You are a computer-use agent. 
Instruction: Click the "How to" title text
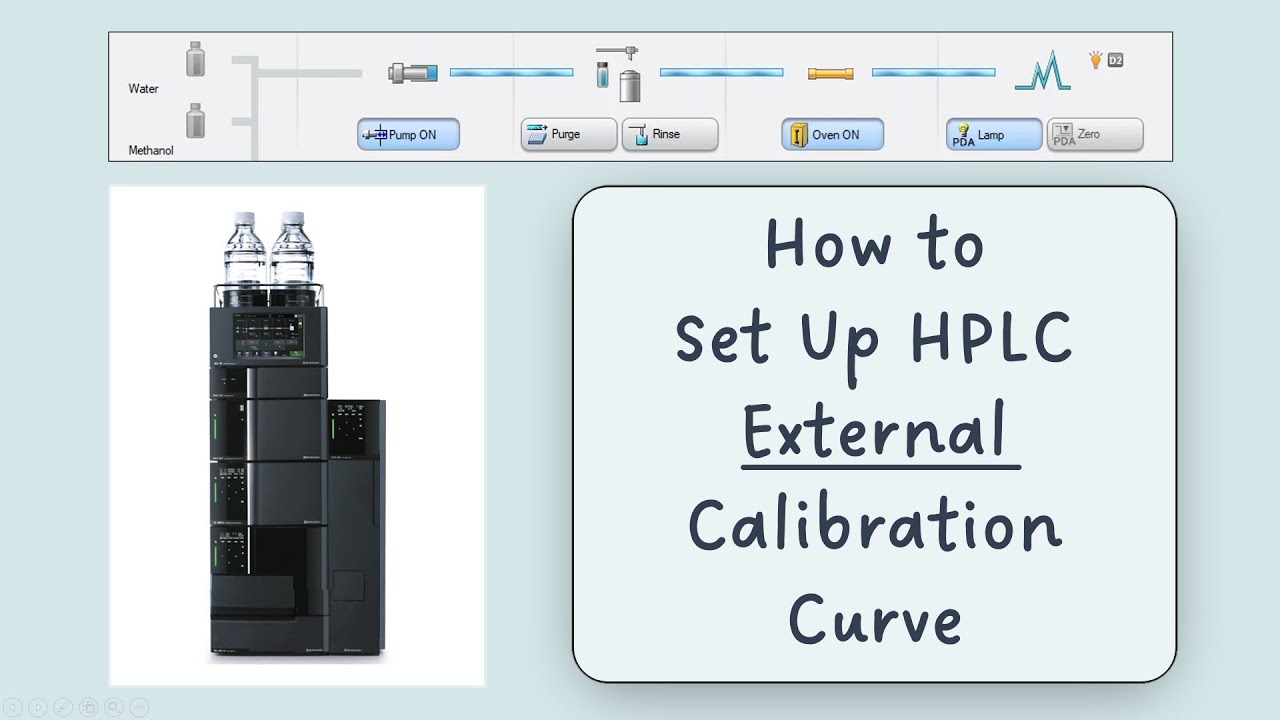coord(874,243)
